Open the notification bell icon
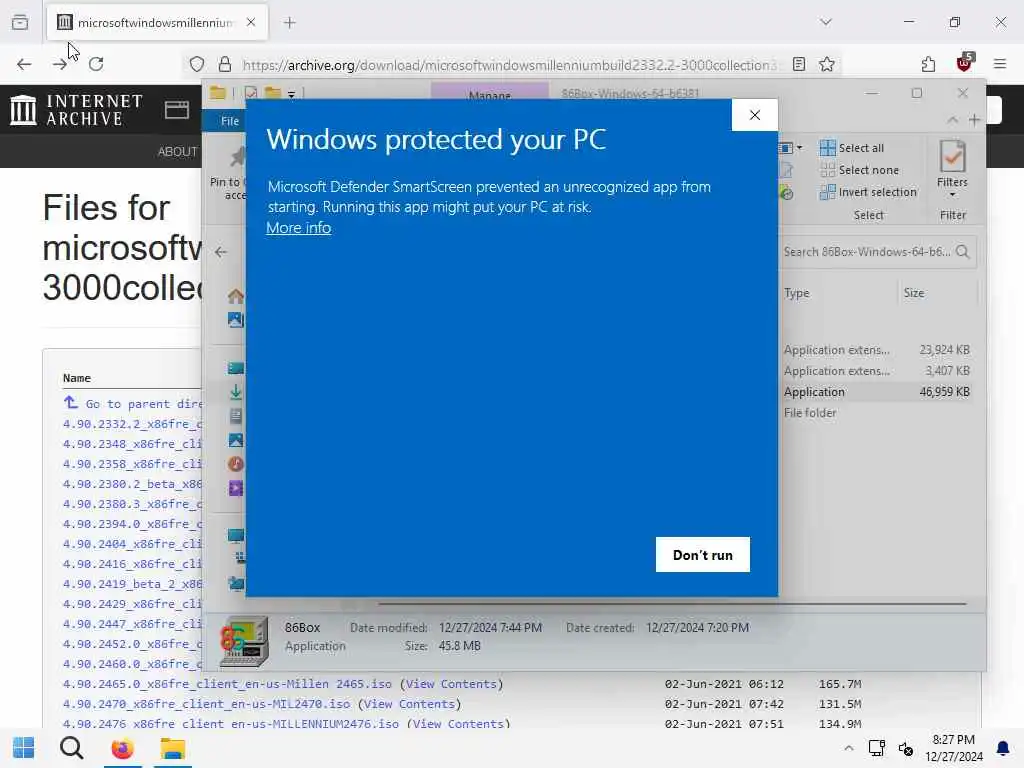Screen dimensions: 1024x768 [x=1002, y=748]
